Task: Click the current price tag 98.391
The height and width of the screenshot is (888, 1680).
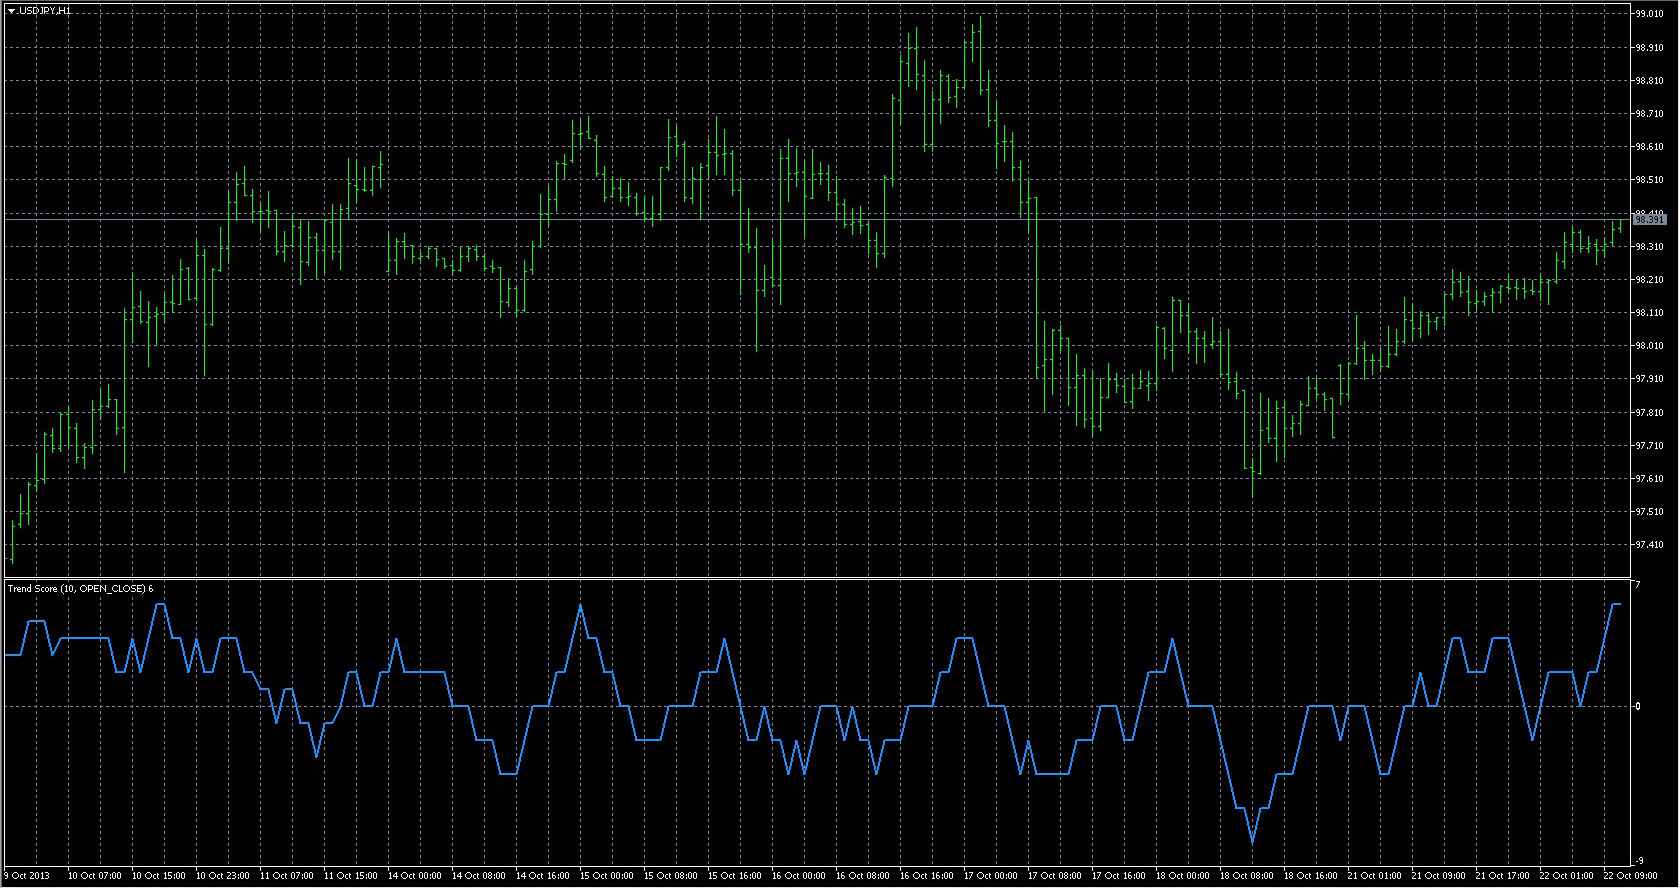Action: (x=1649, y=219)
